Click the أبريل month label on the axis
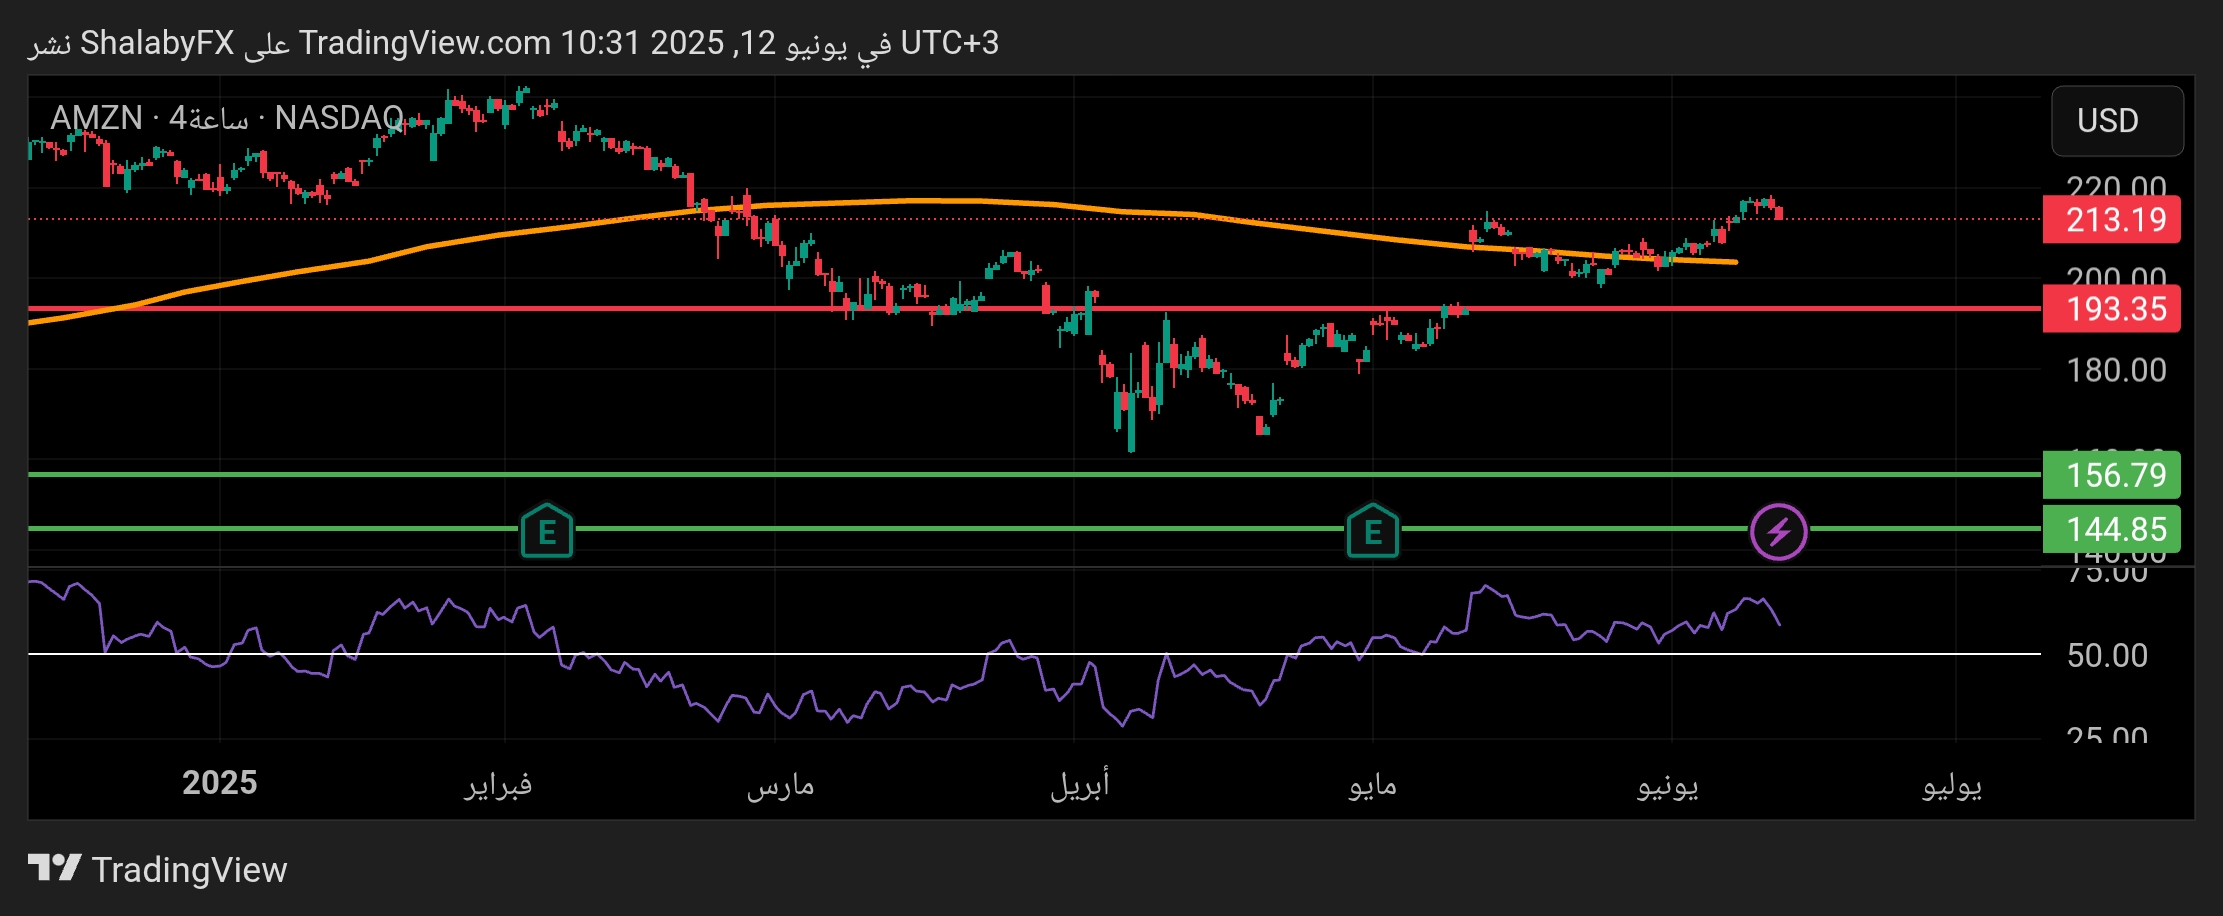 (1079, 784)
